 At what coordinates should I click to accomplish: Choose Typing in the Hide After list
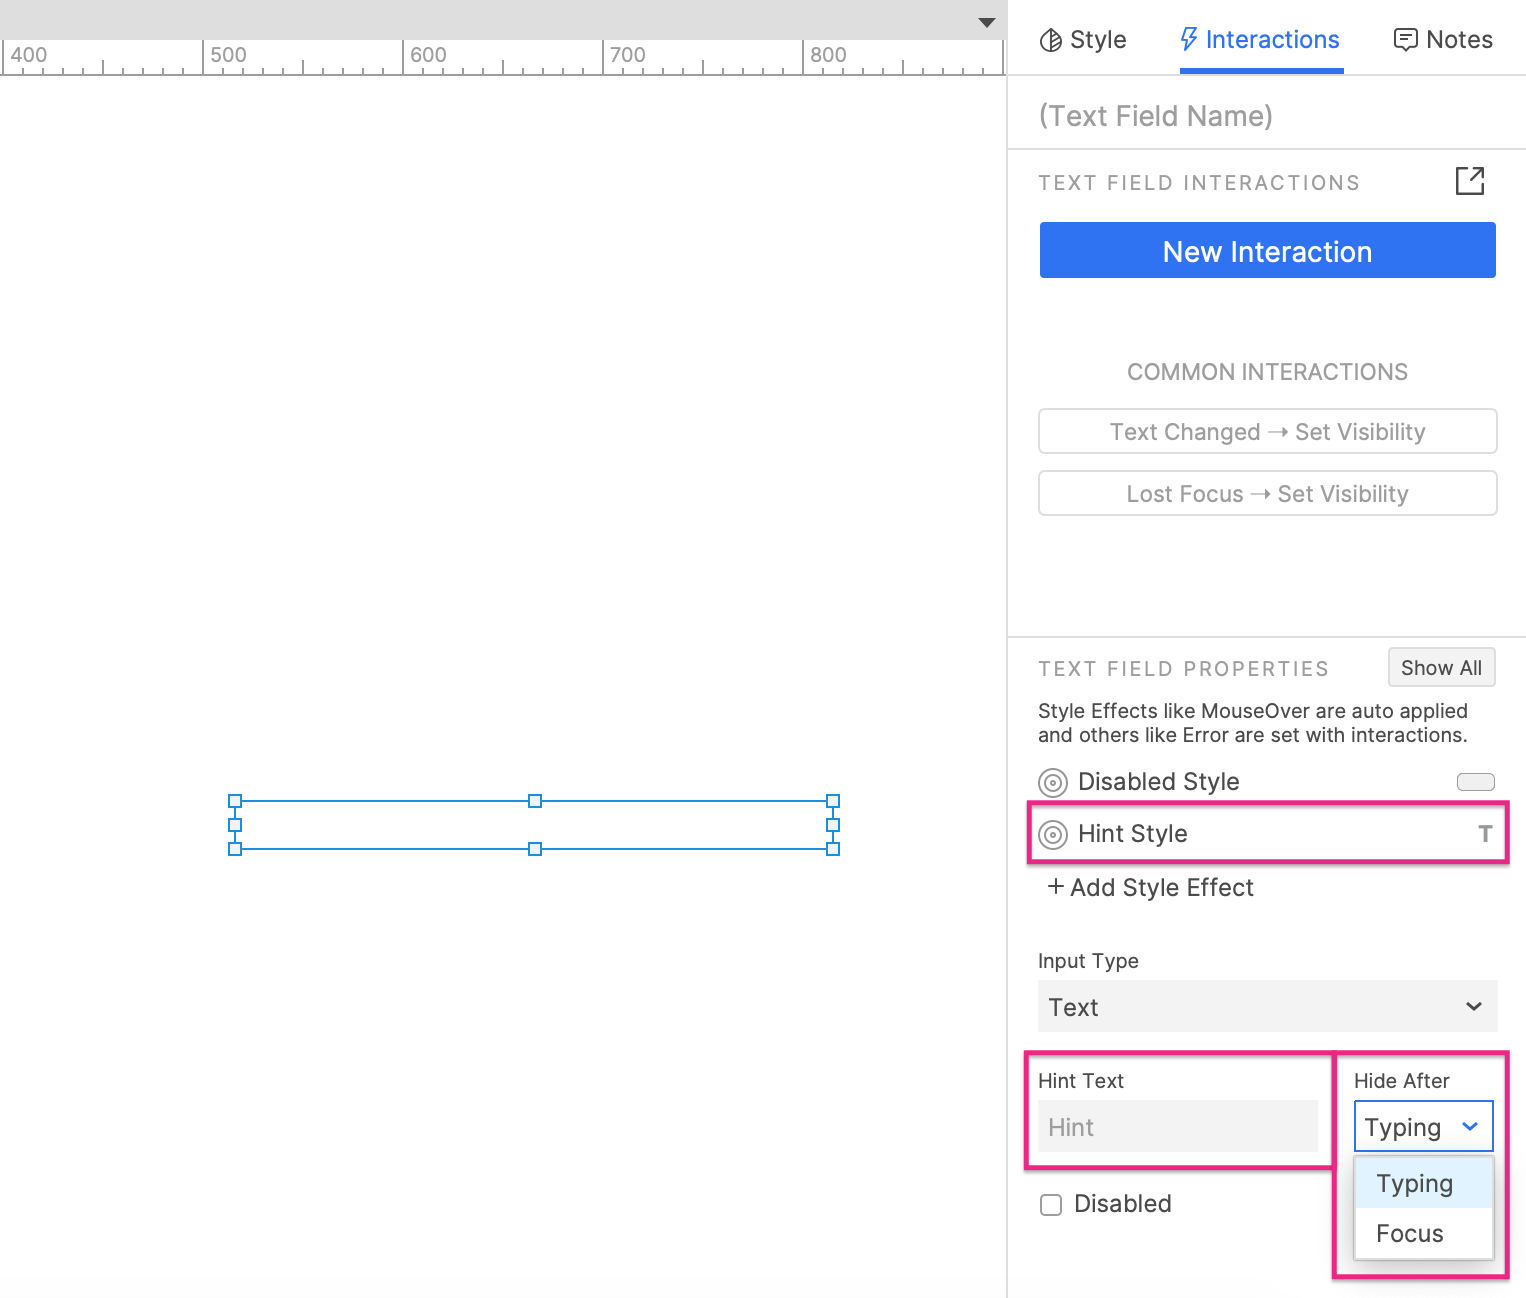coord(1413,1182)
